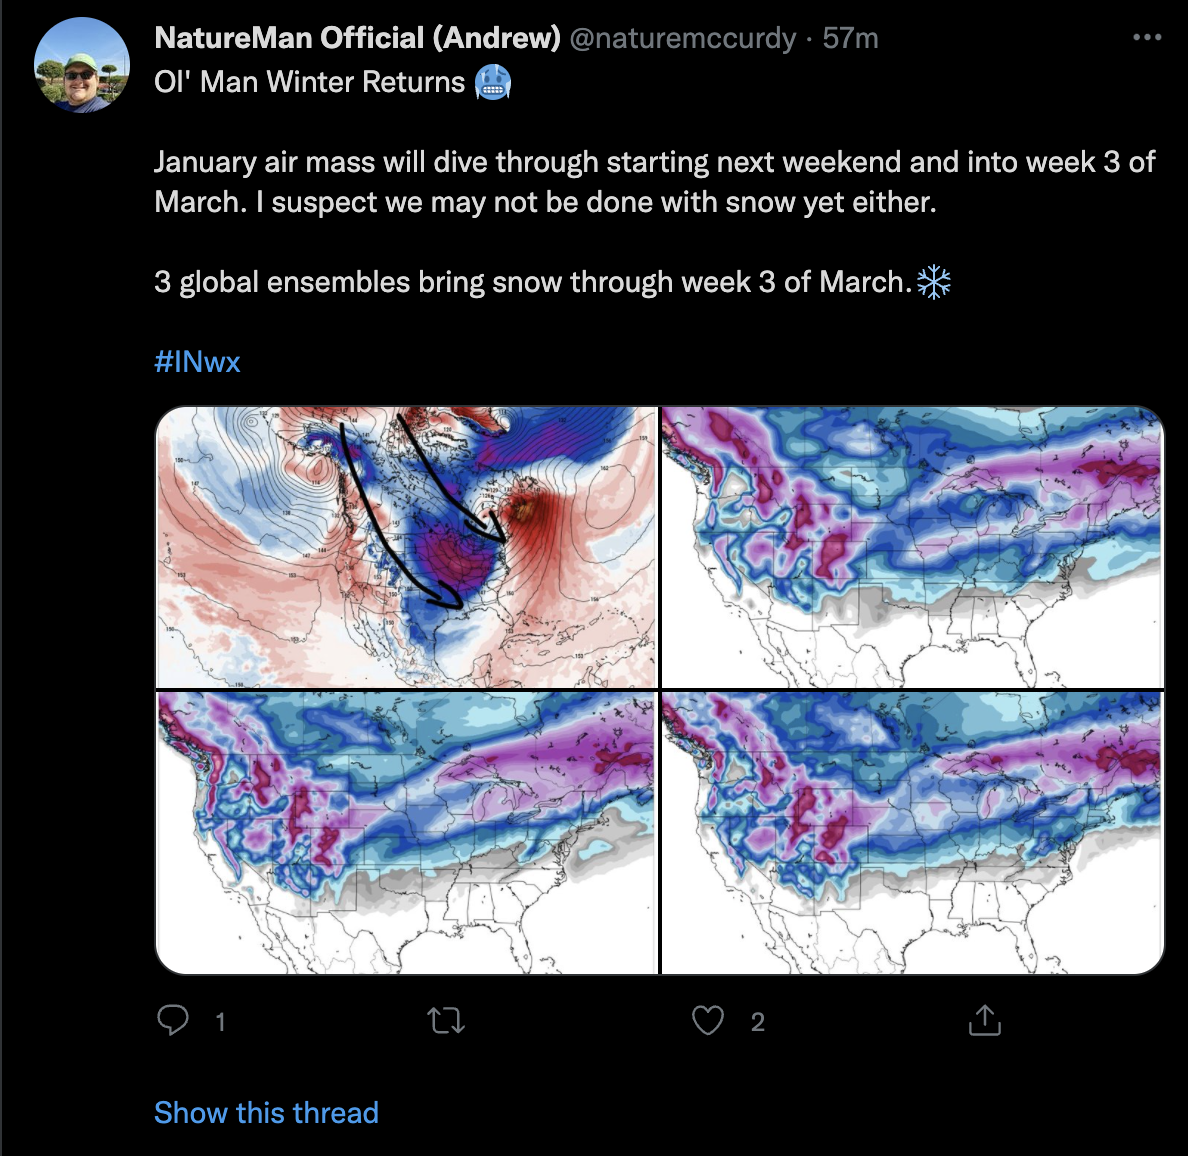
Task: Like the tweet with heart icon
Action: [x=708, y=1020]
